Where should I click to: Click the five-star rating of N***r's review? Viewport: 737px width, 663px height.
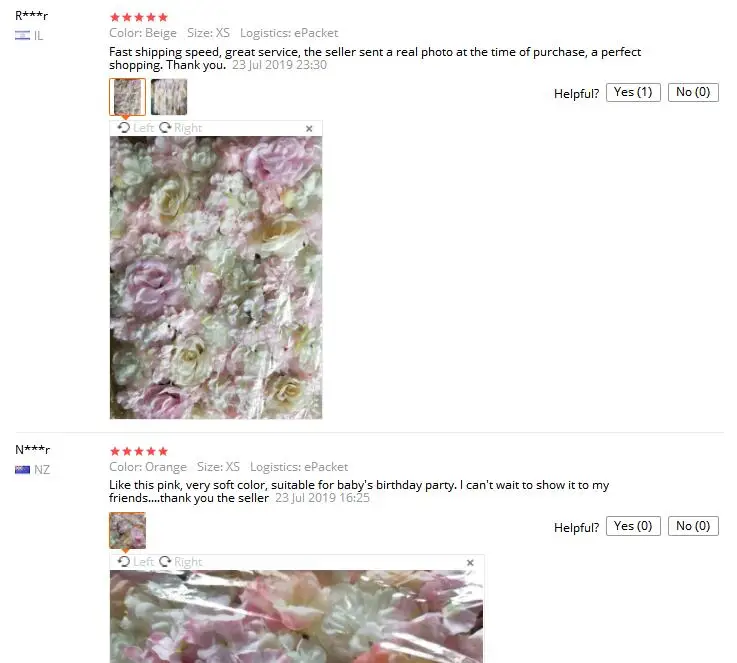(x=139, y=452)
